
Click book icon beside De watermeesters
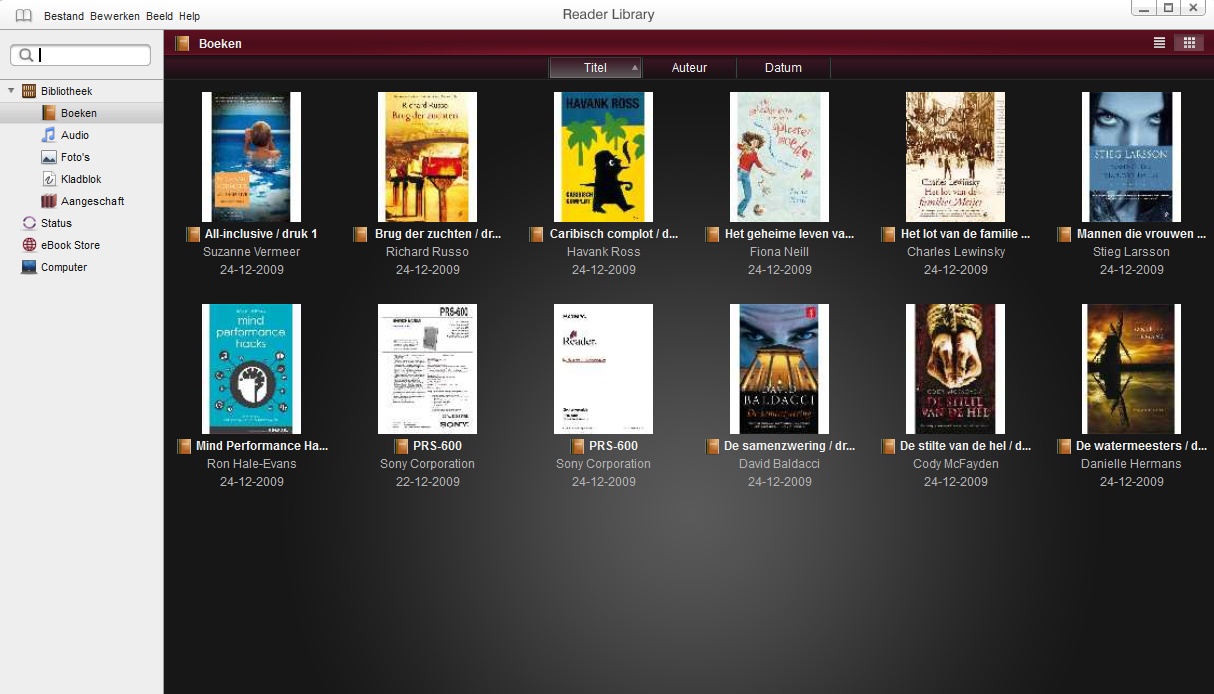coord(1063,446)
